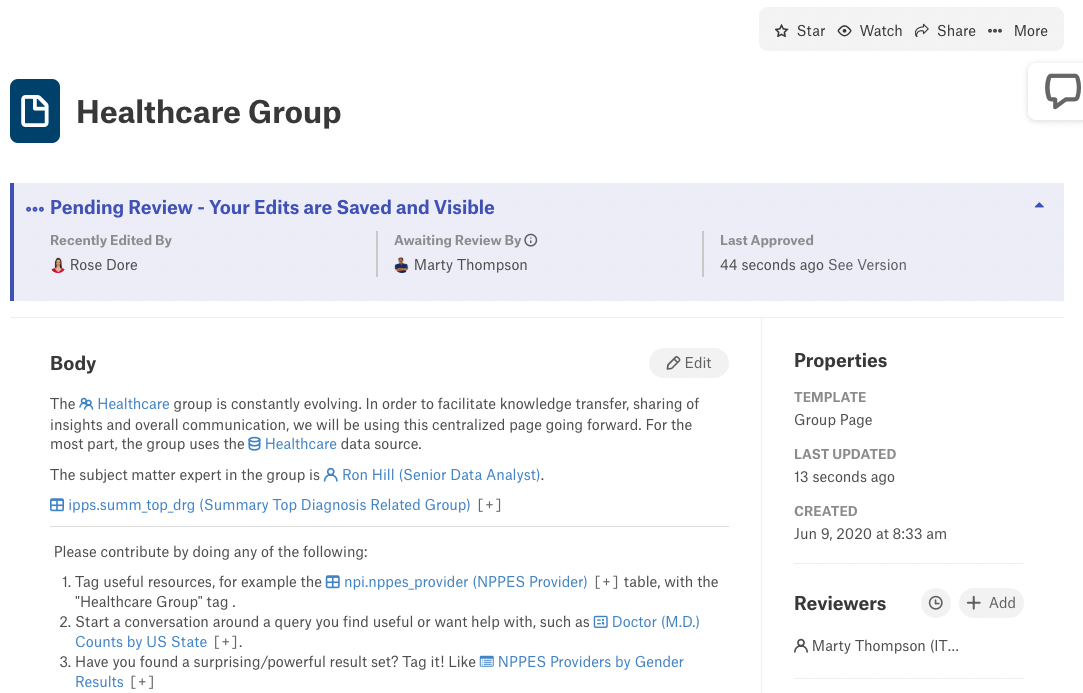The height and width of the screenshot is (693, 1083).
Task: Click the database icon before Healthcare source
Action: [255, 444]
